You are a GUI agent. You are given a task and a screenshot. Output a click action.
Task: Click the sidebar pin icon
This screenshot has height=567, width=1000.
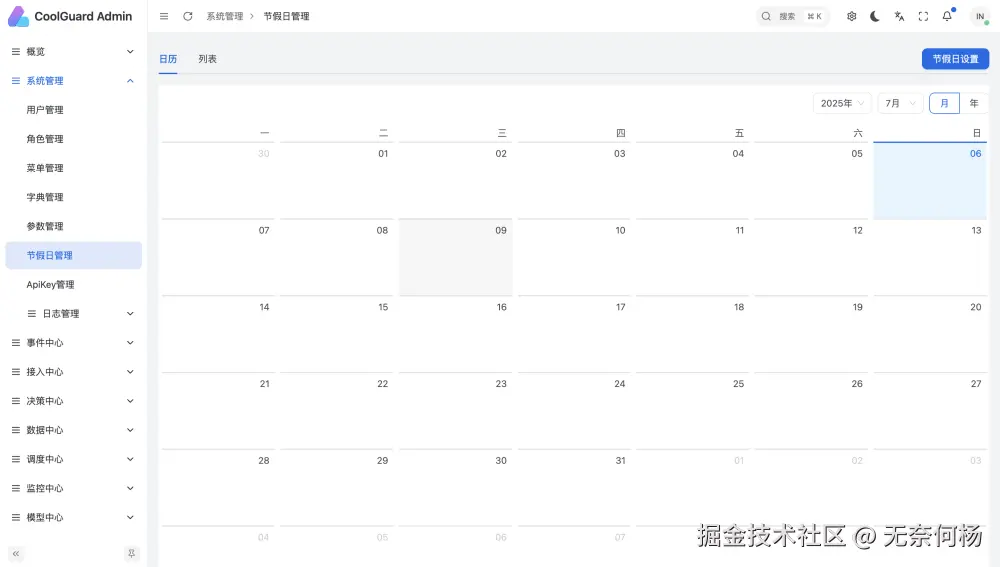point(131,554)
